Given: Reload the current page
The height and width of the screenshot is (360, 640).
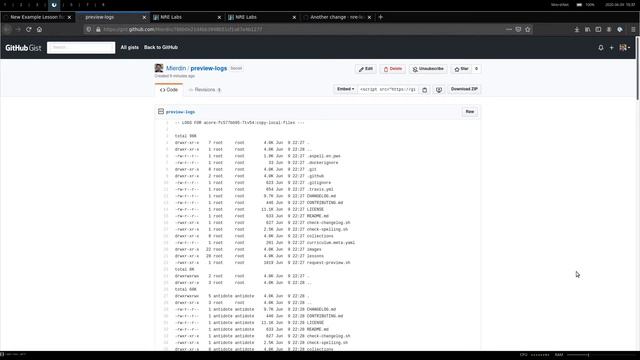Looking at the screenshot, I should 29,29.
